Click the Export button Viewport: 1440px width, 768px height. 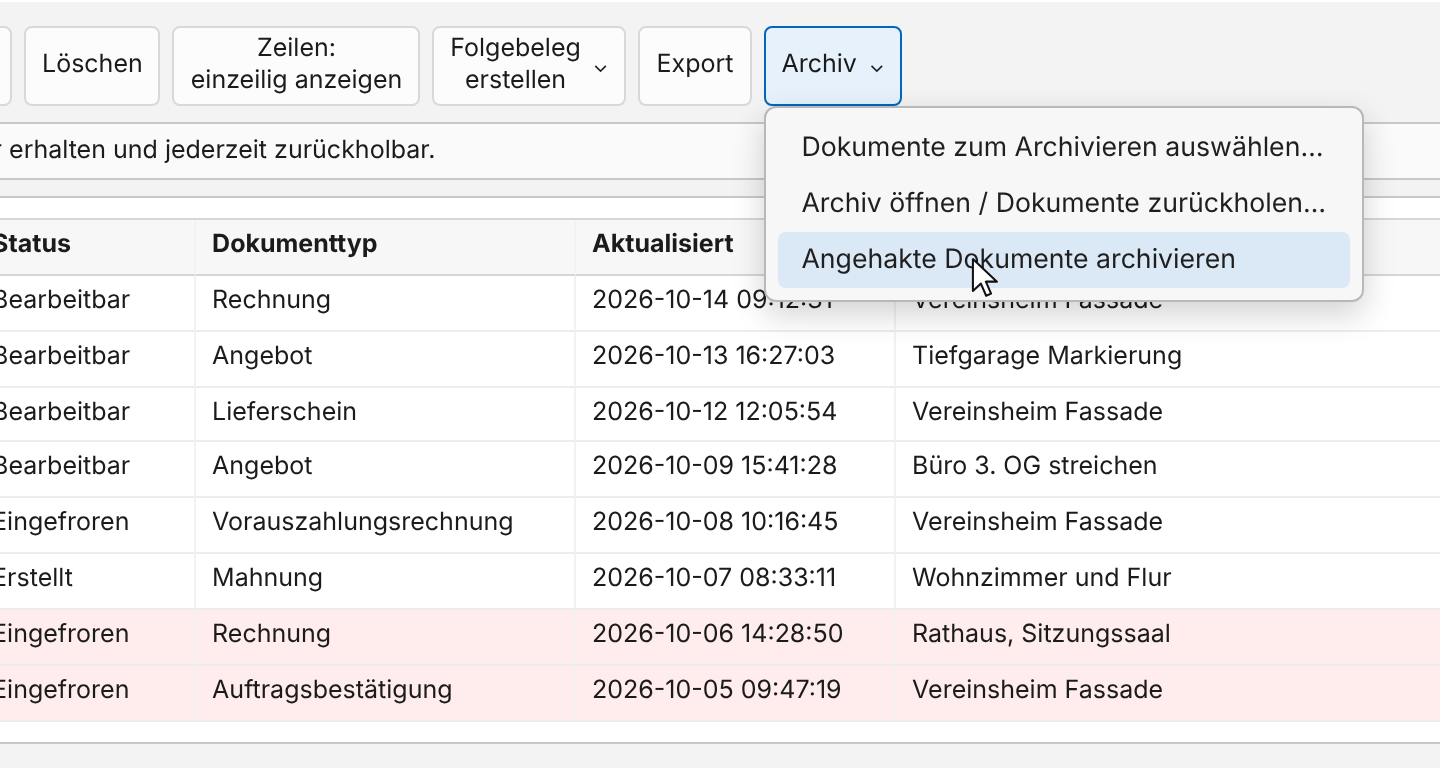[x=695, y=66]
